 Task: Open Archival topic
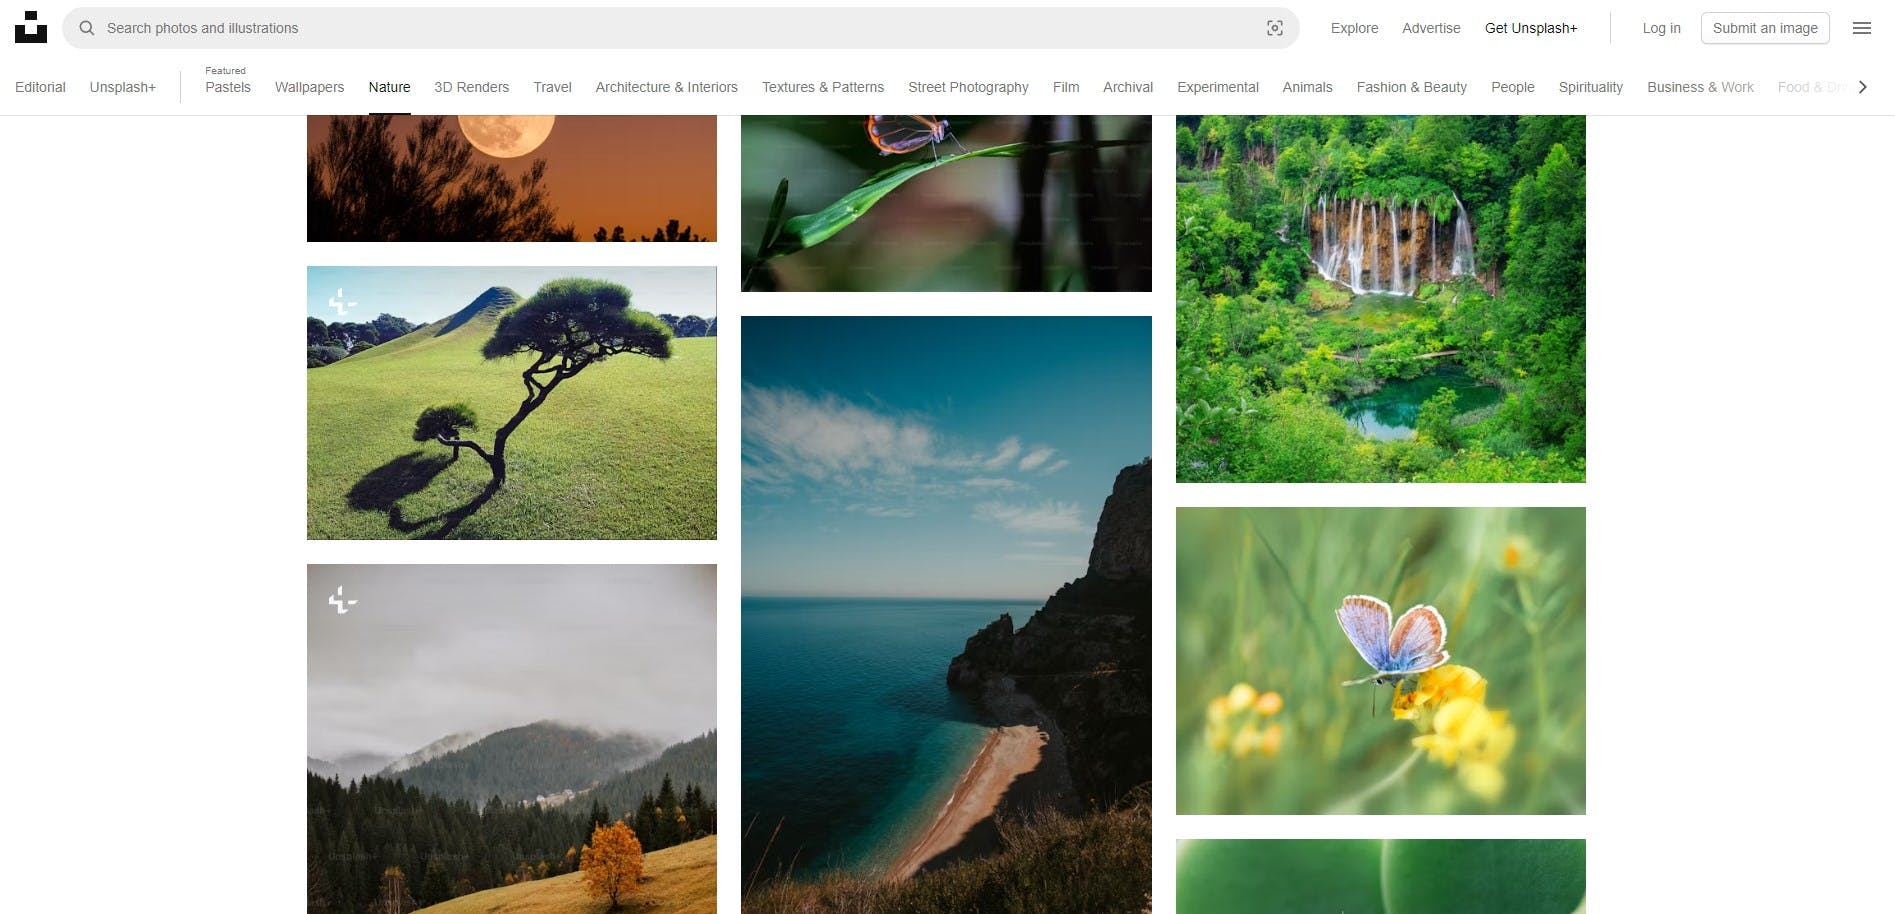1128,87
